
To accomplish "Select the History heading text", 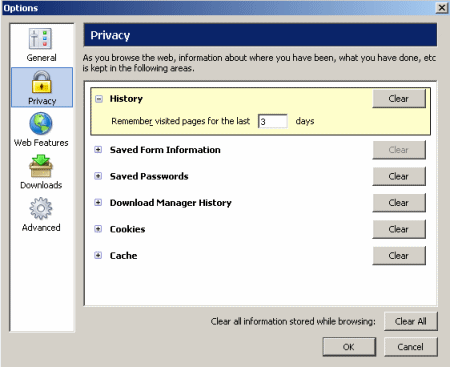I will tap(126, 99).
